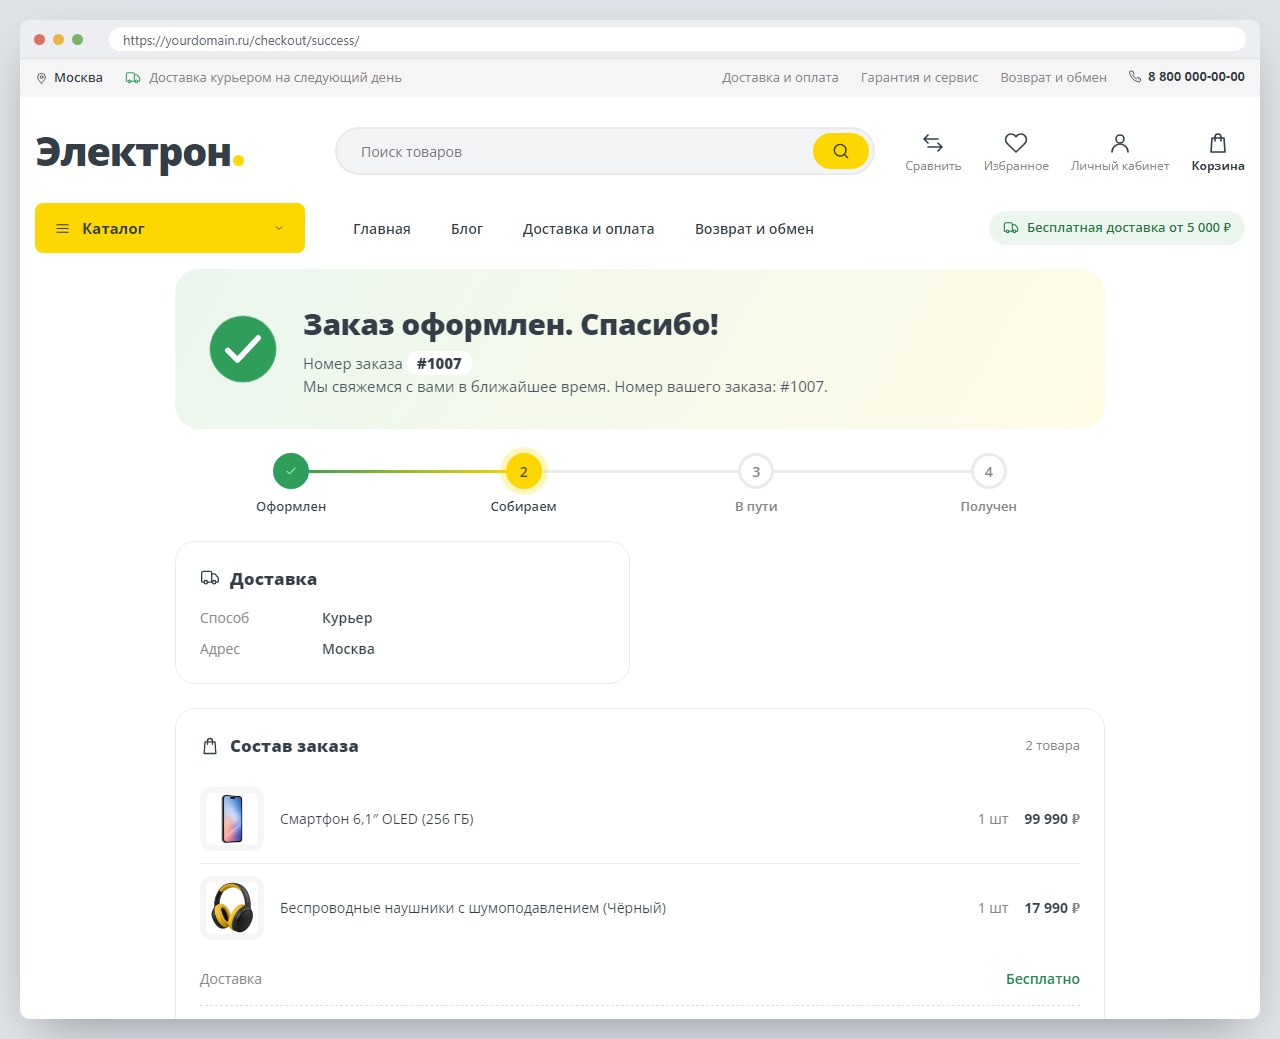
Task: Open the Сравнить compare arrows icon
Action: [x=933, y=143]
